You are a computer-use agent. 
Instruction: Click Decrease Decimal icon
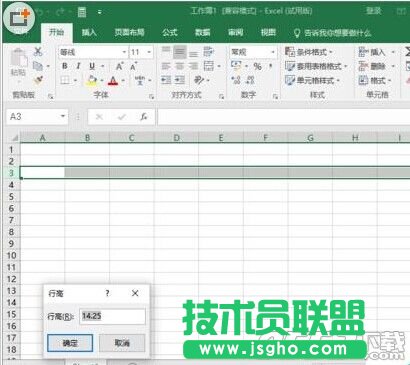250,80
